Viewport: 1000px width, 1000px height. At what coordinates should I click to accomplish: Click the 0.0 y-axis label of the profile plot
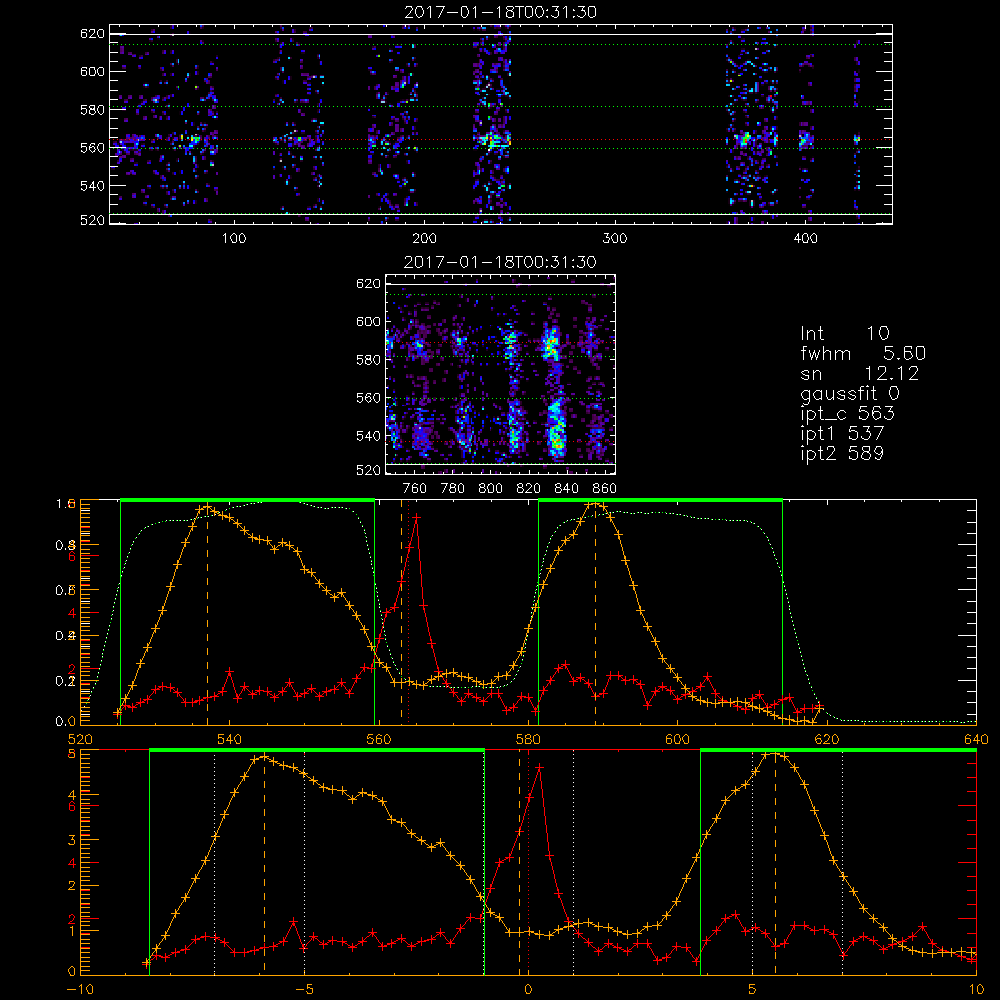[66, 722]
